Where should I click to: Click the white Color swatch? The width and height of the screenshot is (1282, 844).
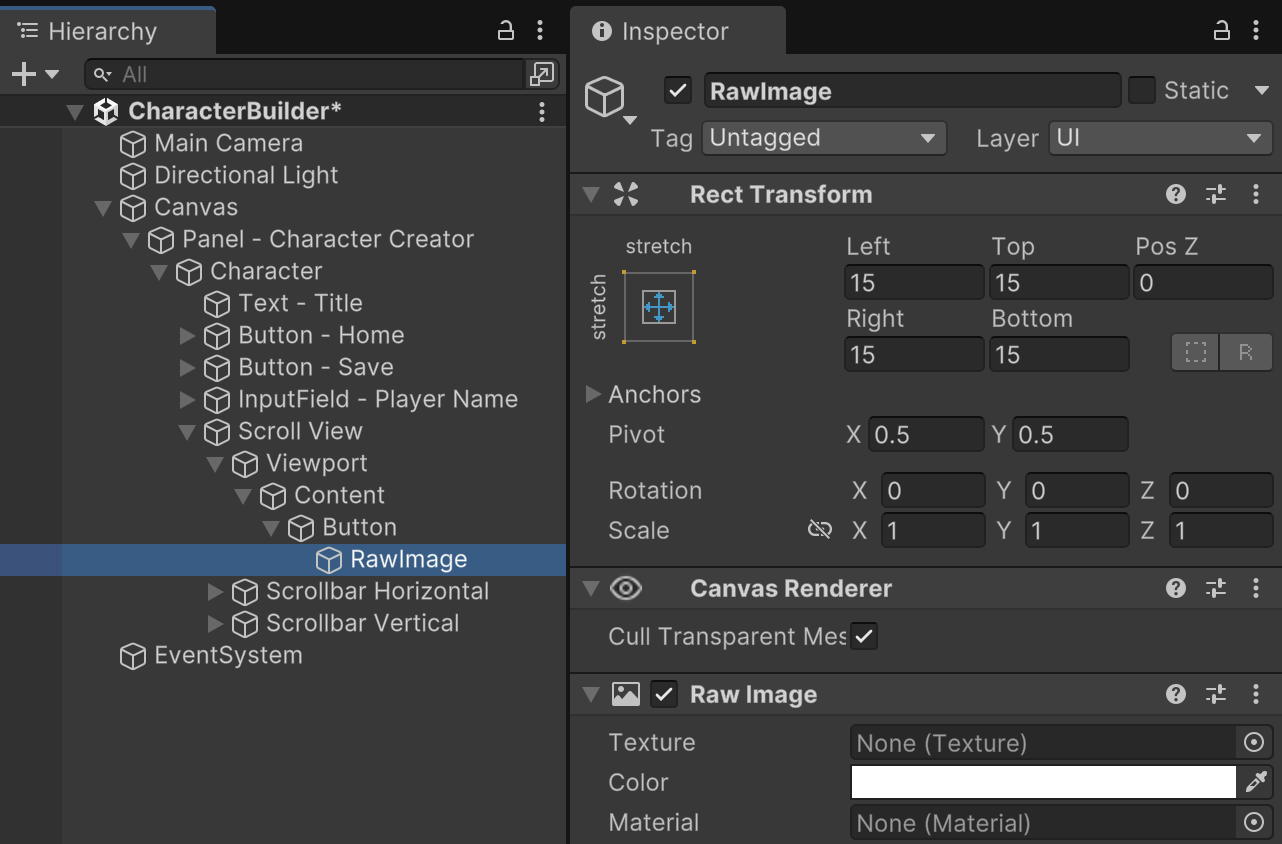point(1043,782)
